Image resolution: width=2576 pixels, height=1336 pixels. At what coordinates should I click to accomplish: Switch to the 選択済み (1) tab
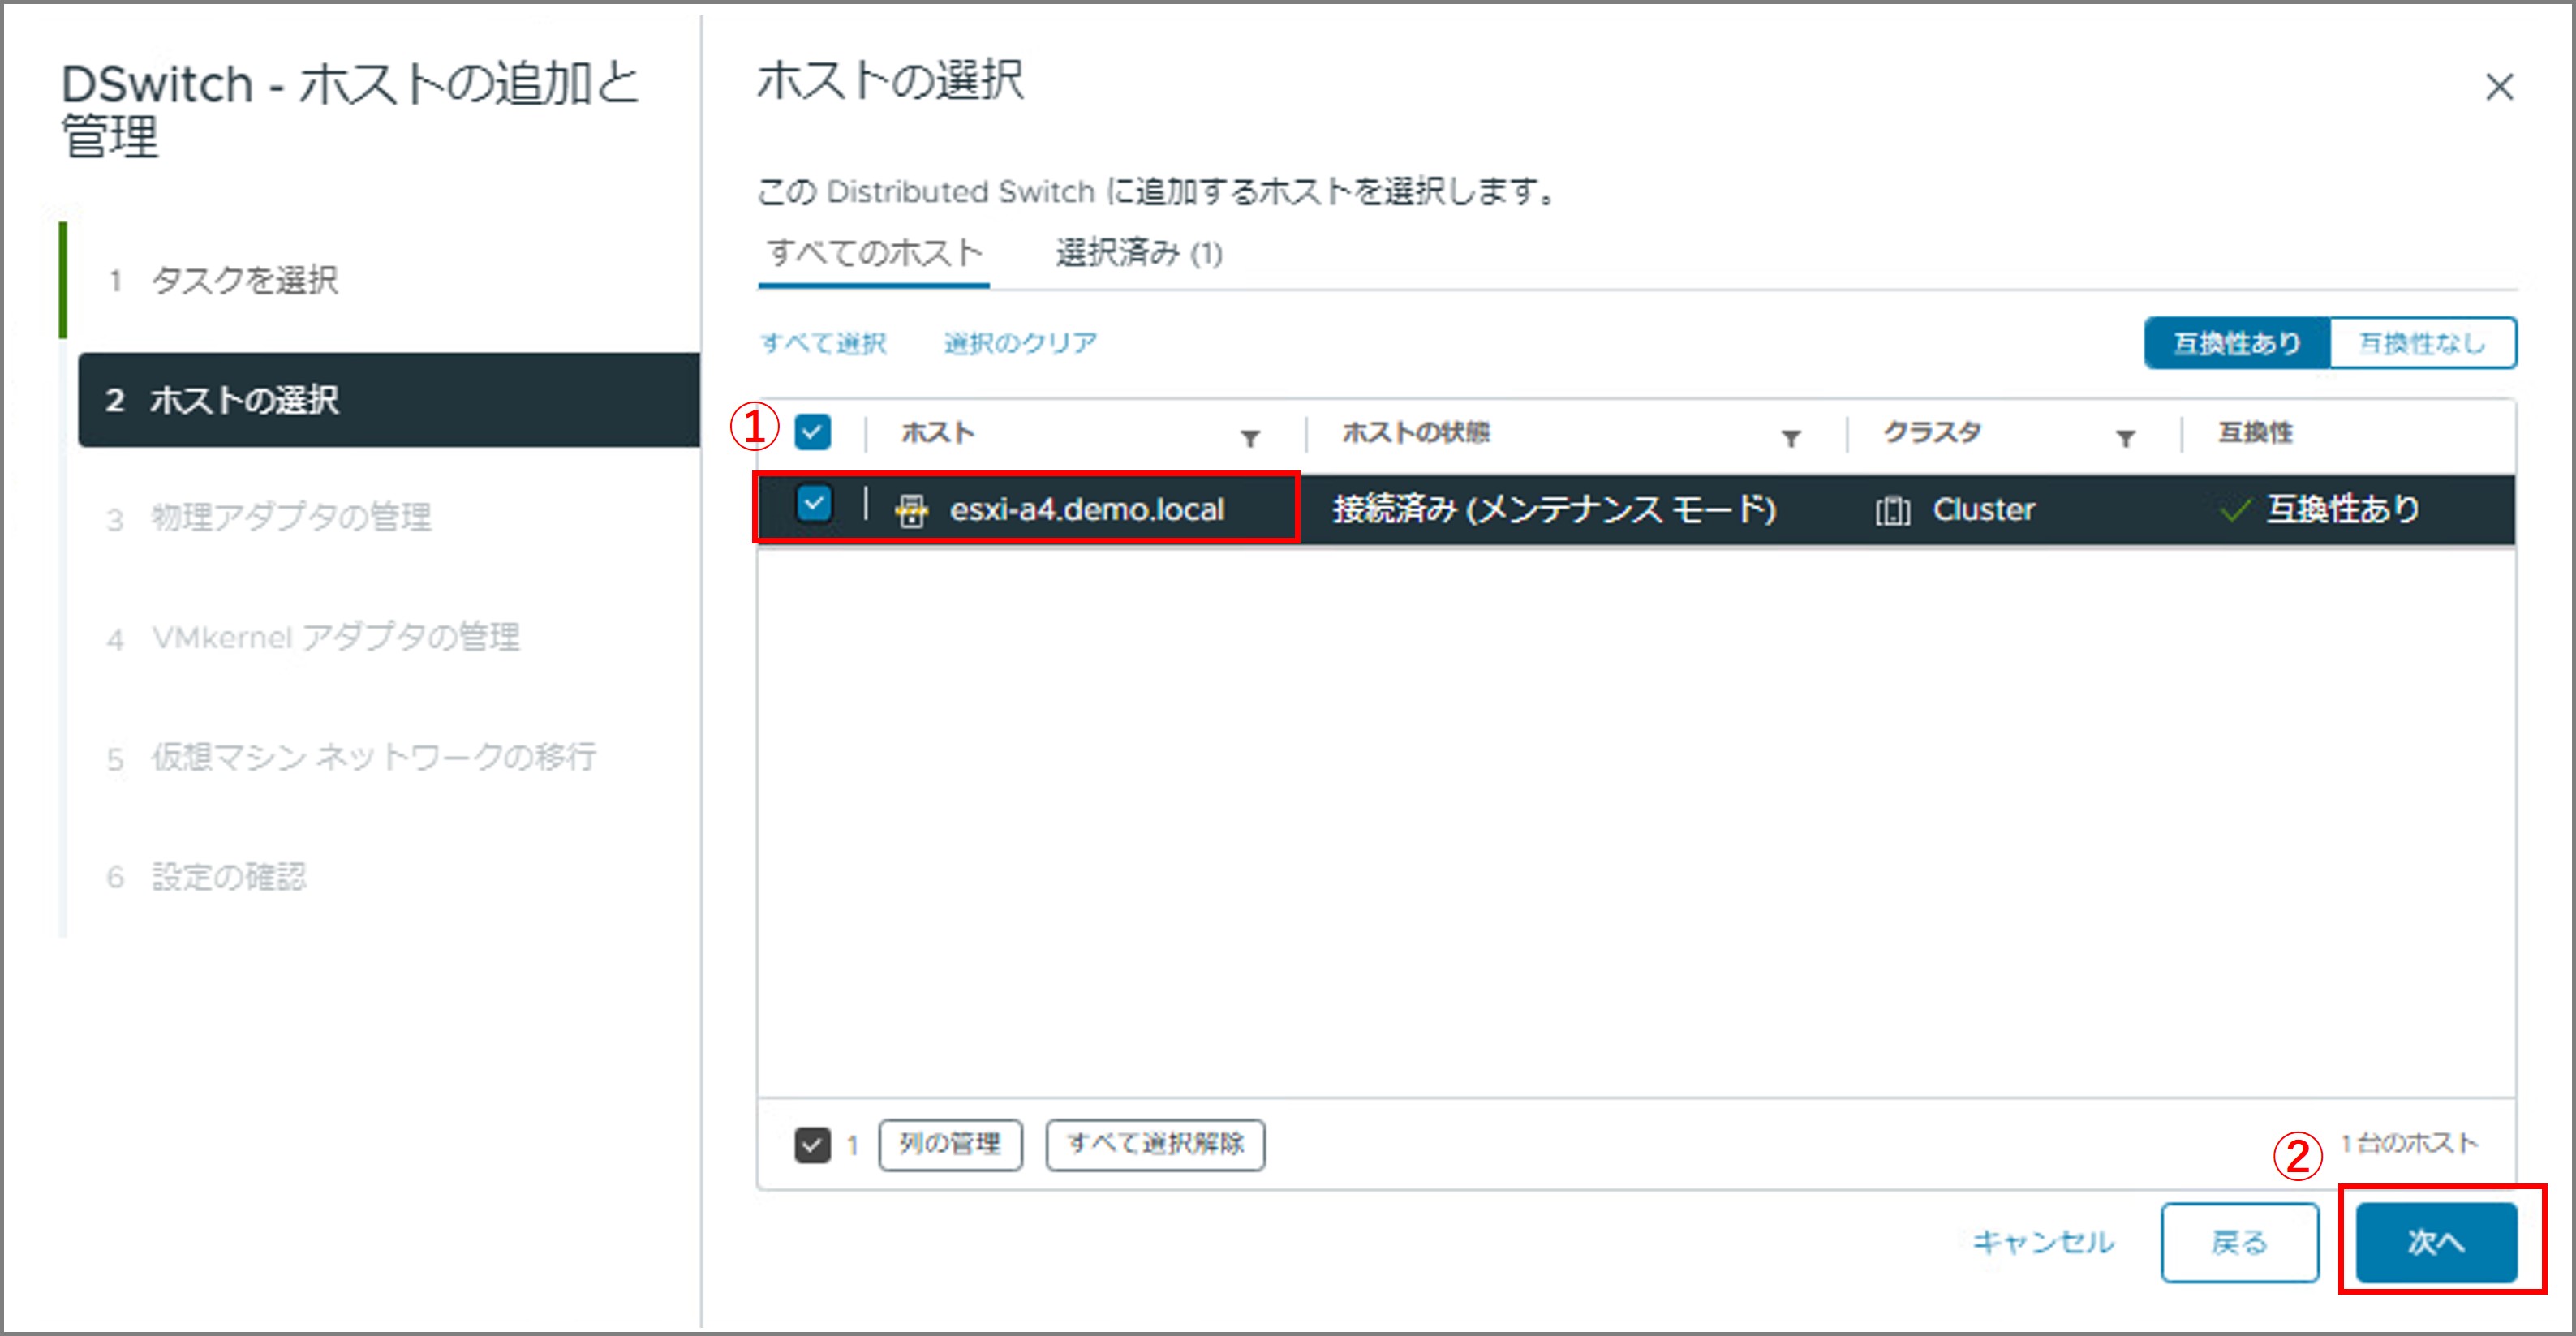[x=1139, y=253]
